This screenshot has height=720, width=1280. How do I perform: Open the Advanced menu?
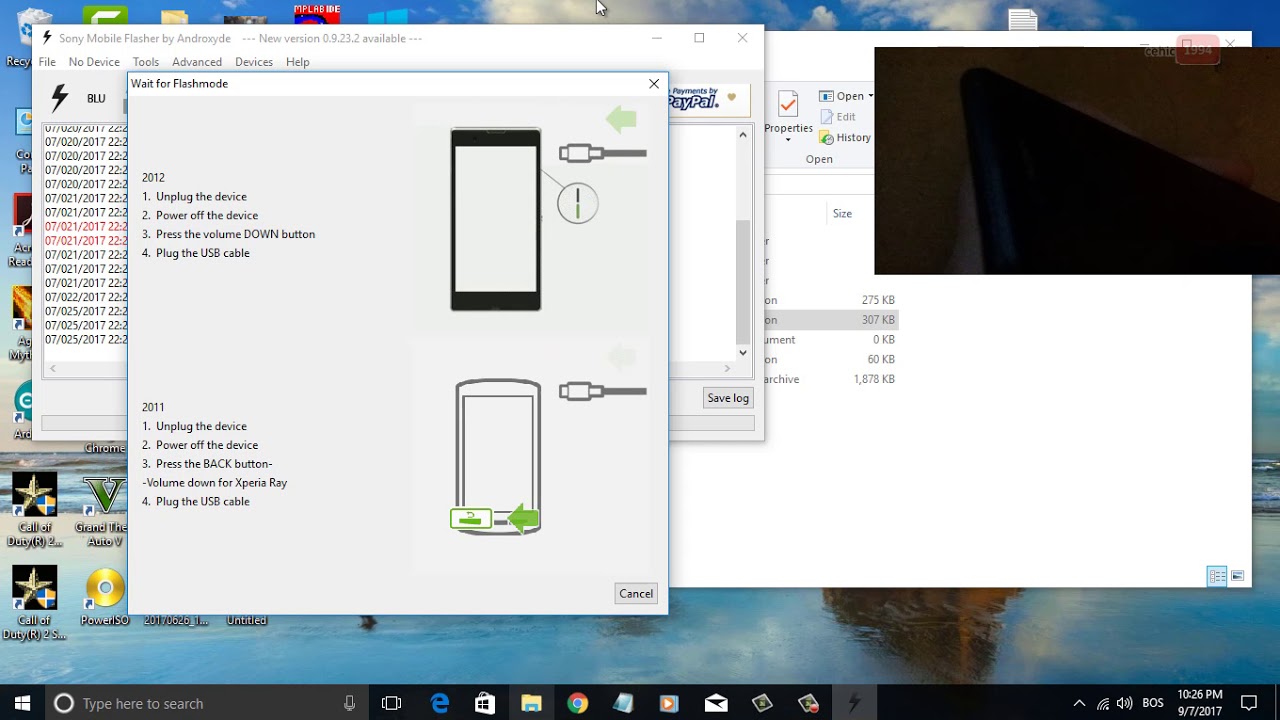point(197,62)
